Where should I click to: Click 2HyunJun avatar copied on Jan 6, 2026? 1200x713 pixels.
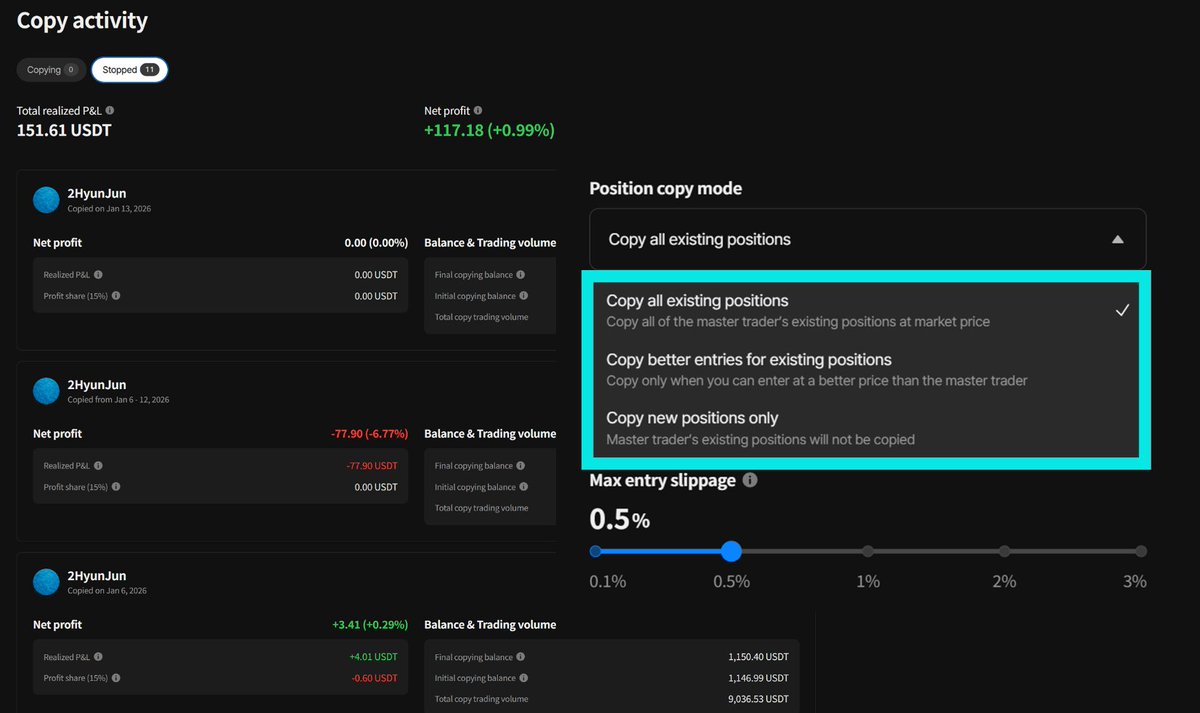tap(46, 582)
